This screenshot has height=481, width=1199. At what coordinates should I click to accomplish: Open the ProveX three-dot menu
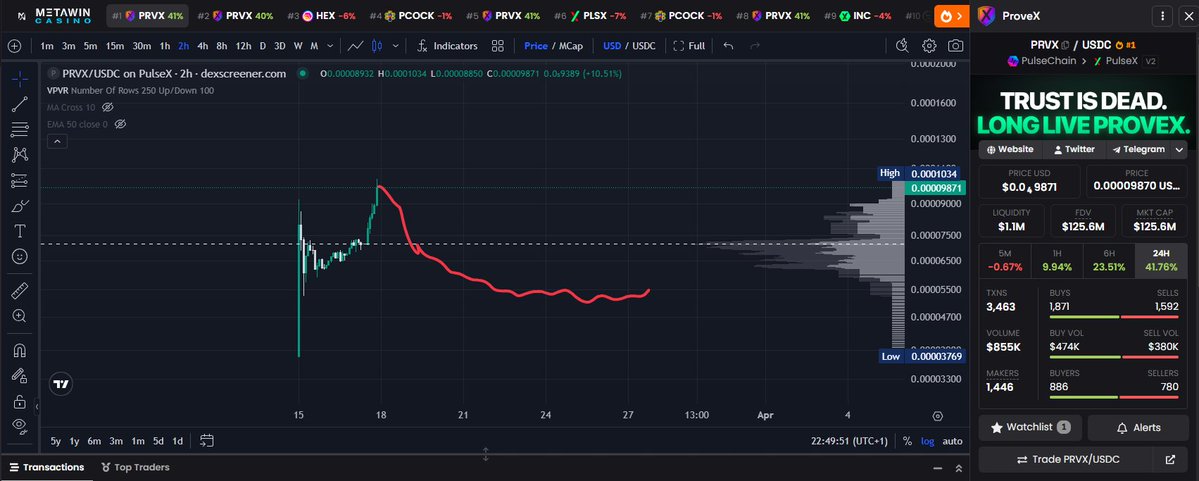point(1162,15)
